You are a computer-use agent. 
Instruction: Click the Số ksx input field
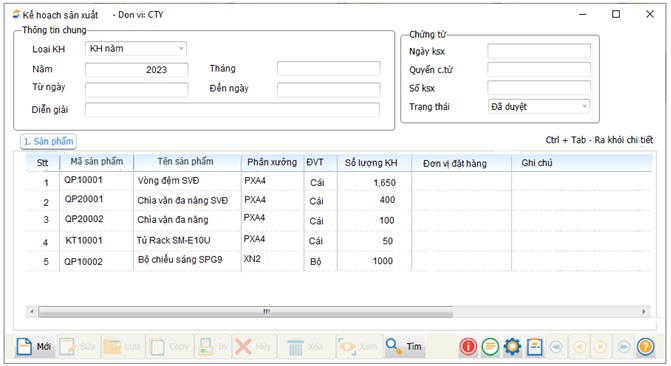(x=539, y=88)
